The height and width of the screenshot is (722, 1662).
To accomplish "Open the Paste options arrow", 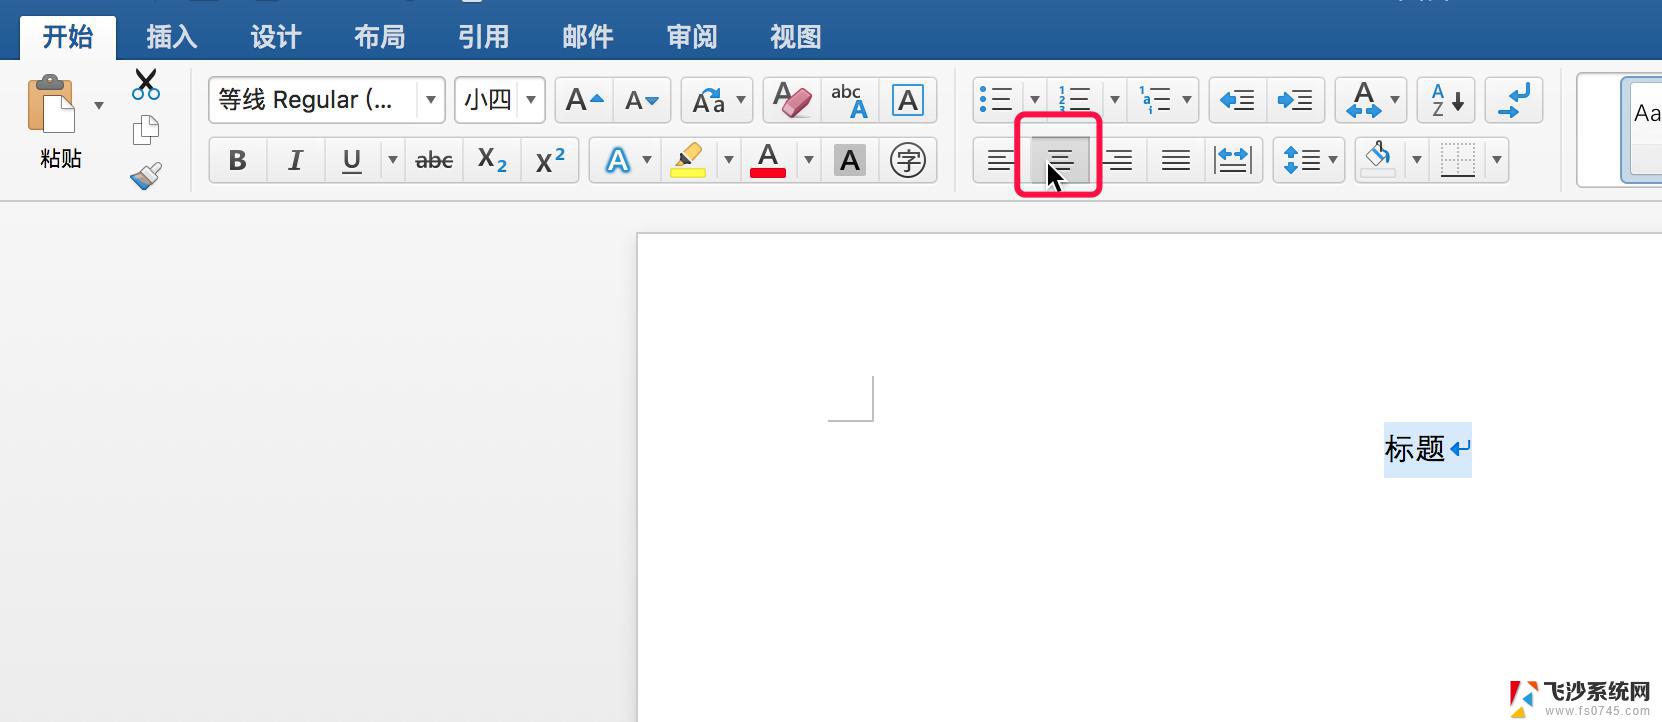I will point(98,105).
